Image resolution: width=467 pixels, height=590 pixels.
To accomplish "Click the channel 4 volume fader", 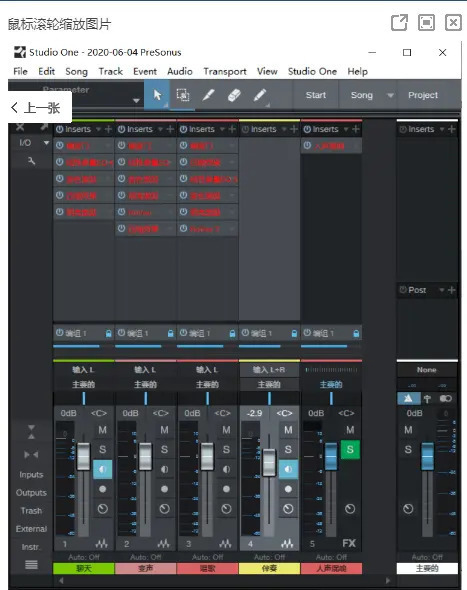I will click(269, 462).
